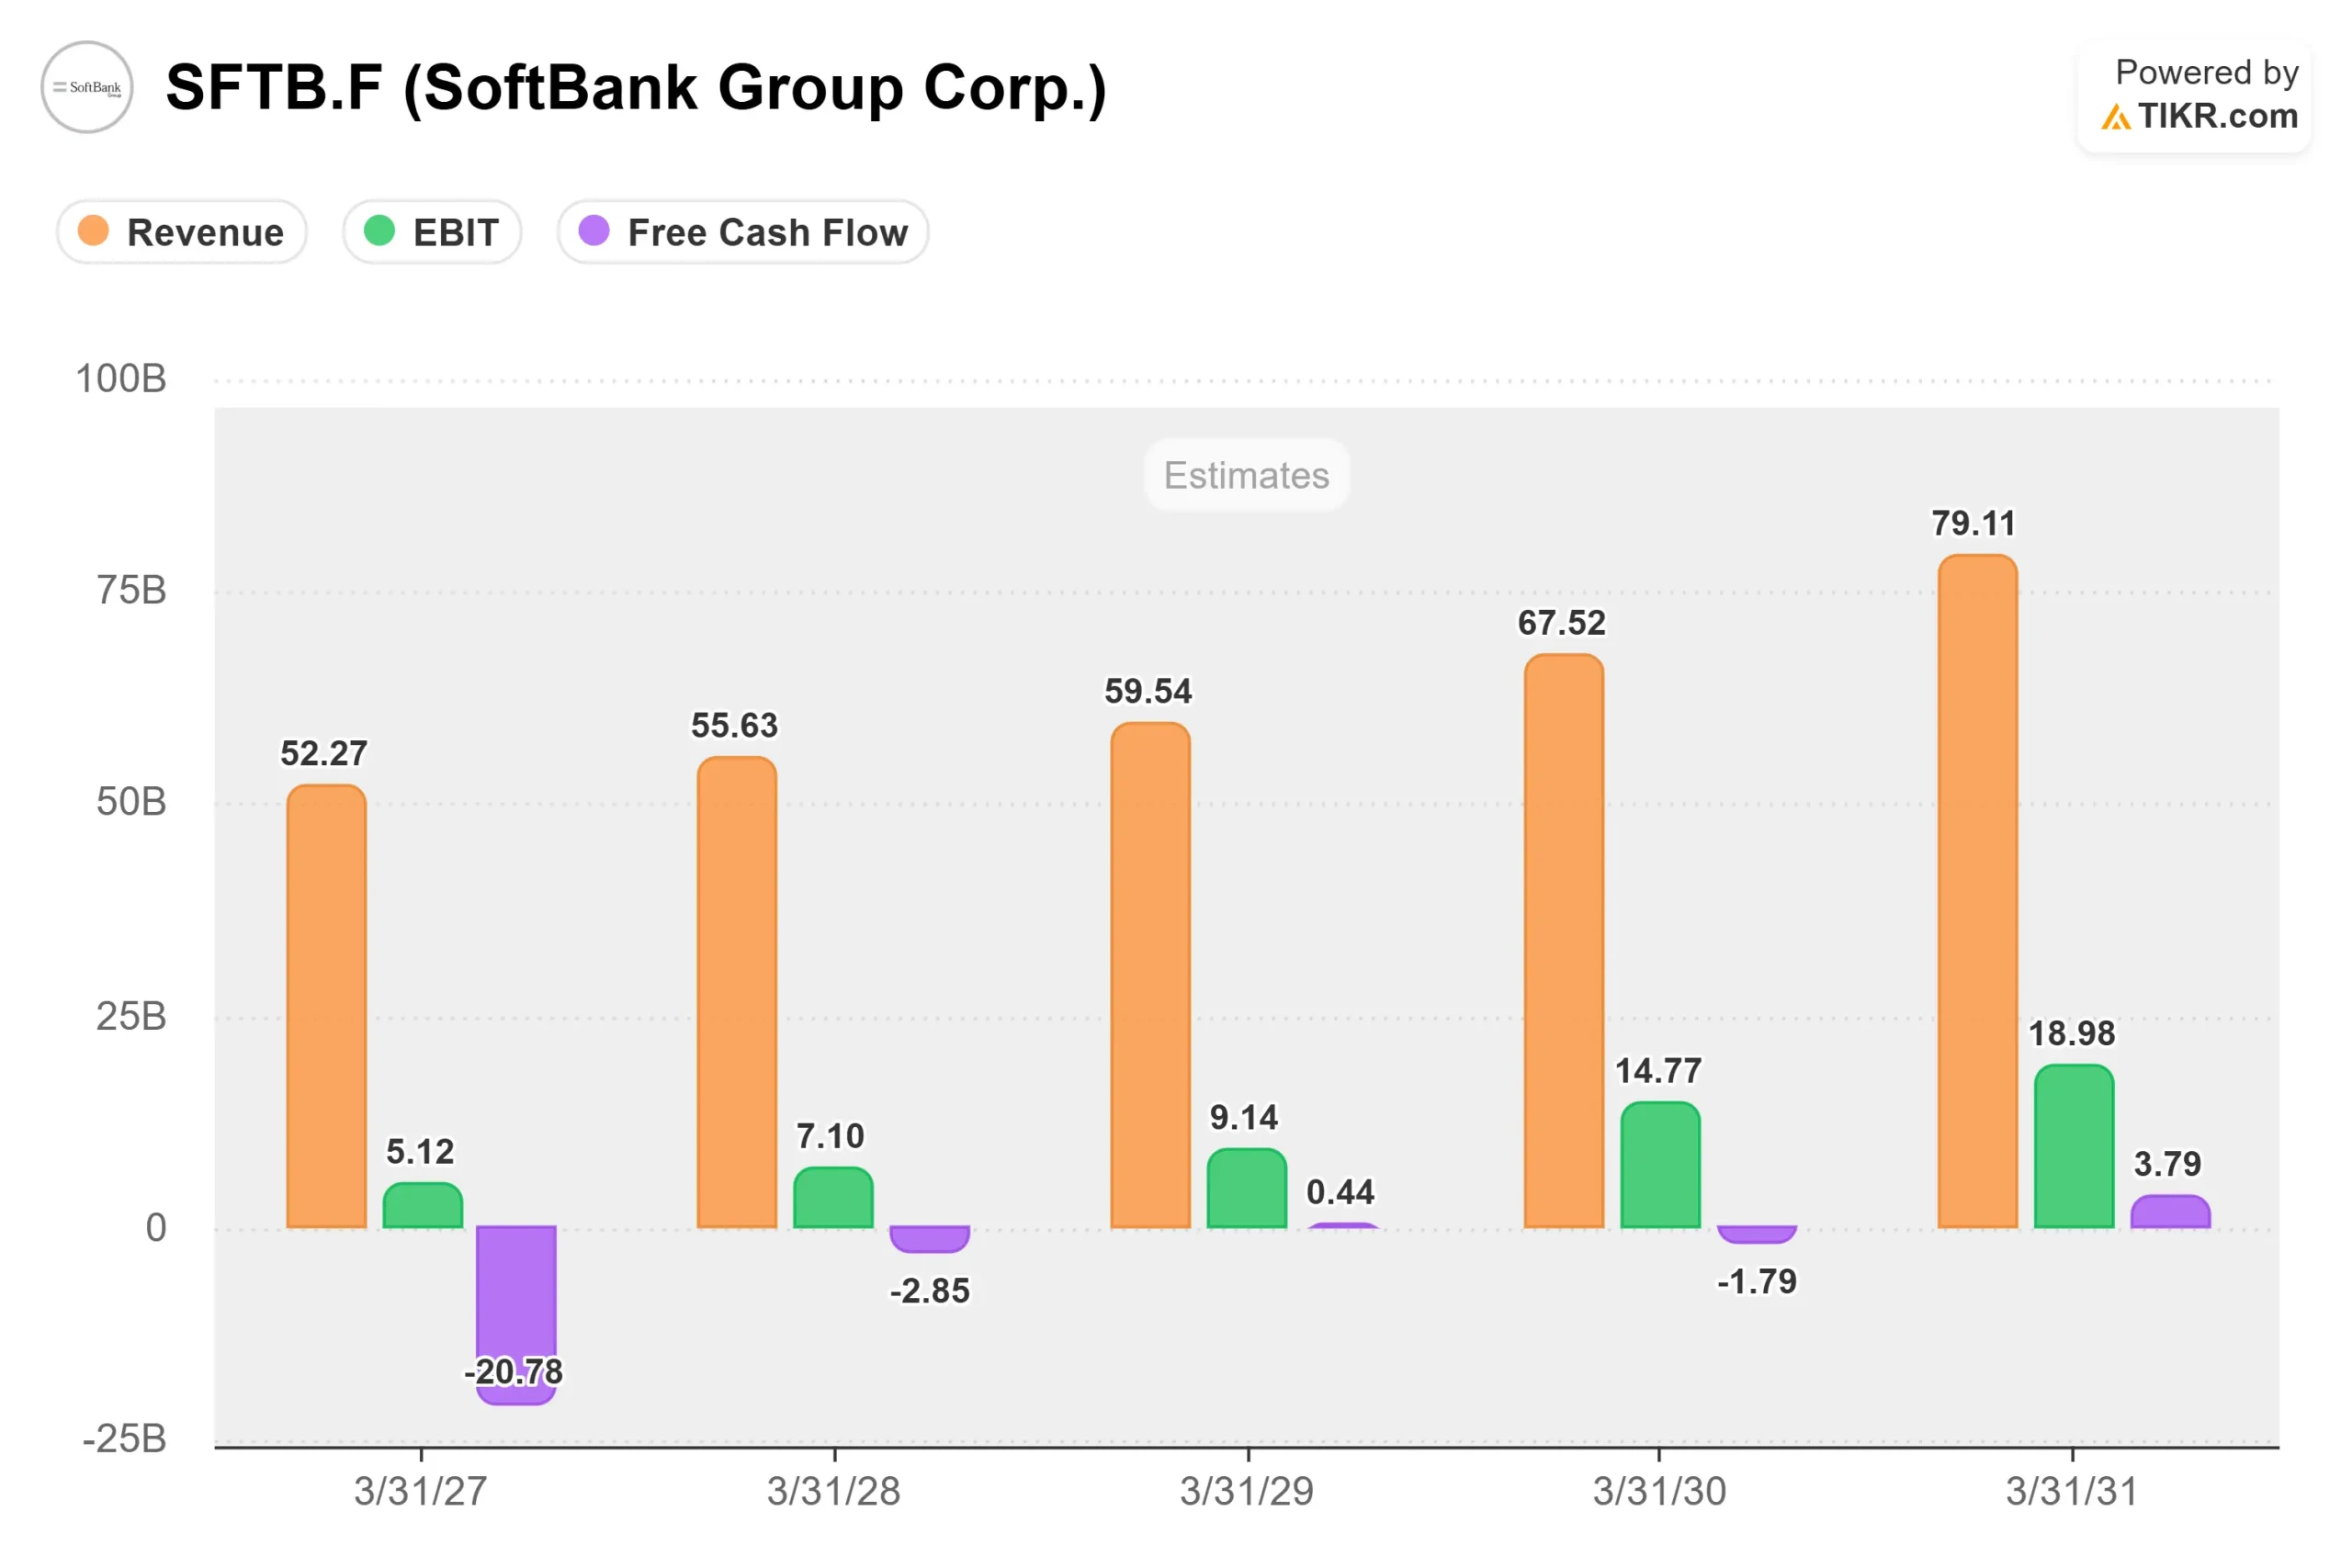Image resolution: width=2352 pixels, height=1568 pixels.
Task: Click the orange Revenue legend dot
Action: pos(93,231)
